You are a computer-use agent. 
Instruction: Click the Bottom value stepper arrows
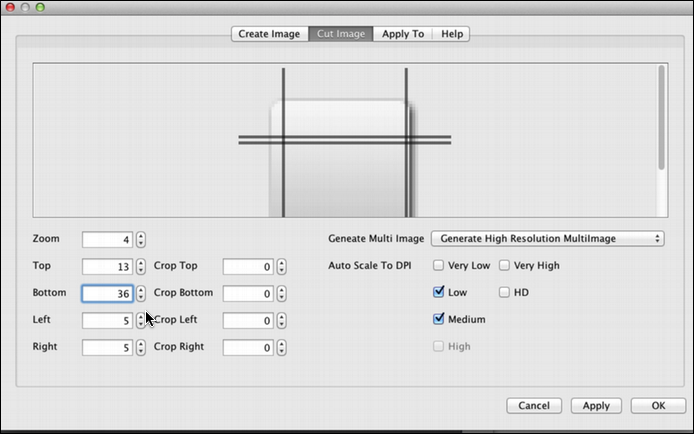click(x=141, y=293)
